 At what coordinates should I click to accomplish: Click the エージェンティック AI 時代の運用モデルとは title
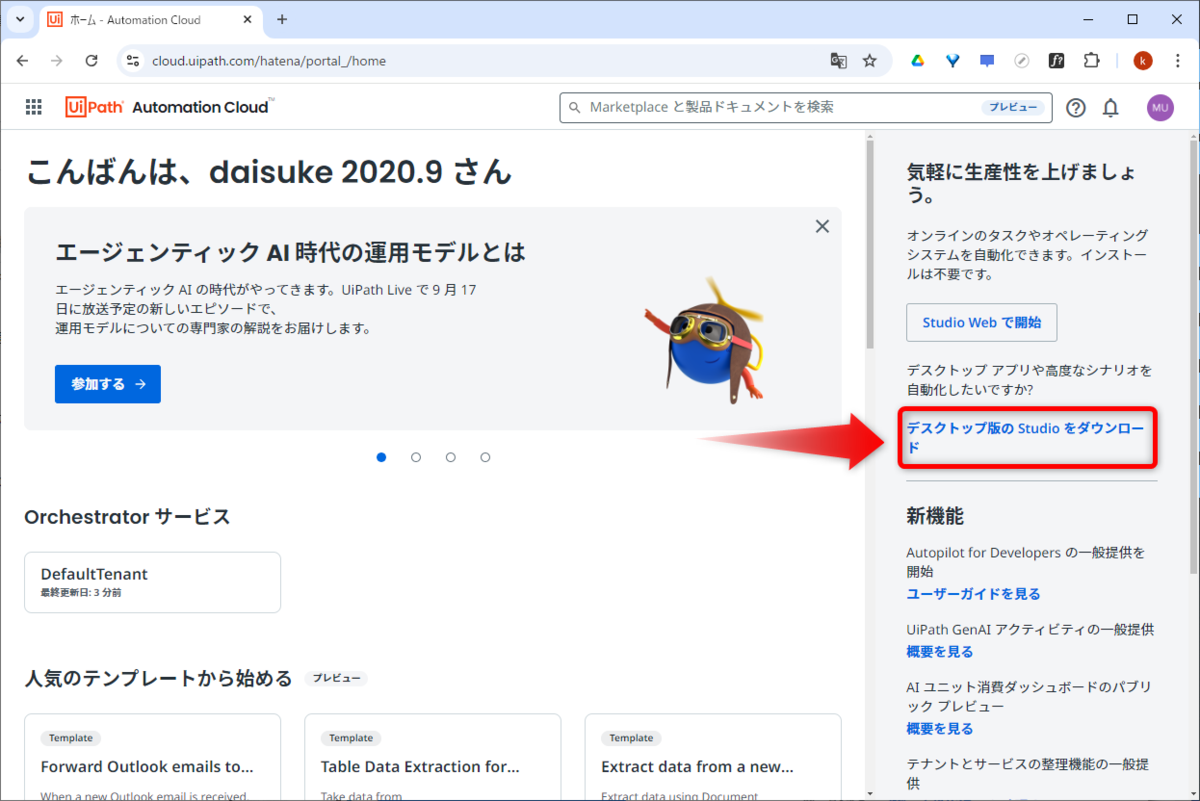(x=290, y=251)
